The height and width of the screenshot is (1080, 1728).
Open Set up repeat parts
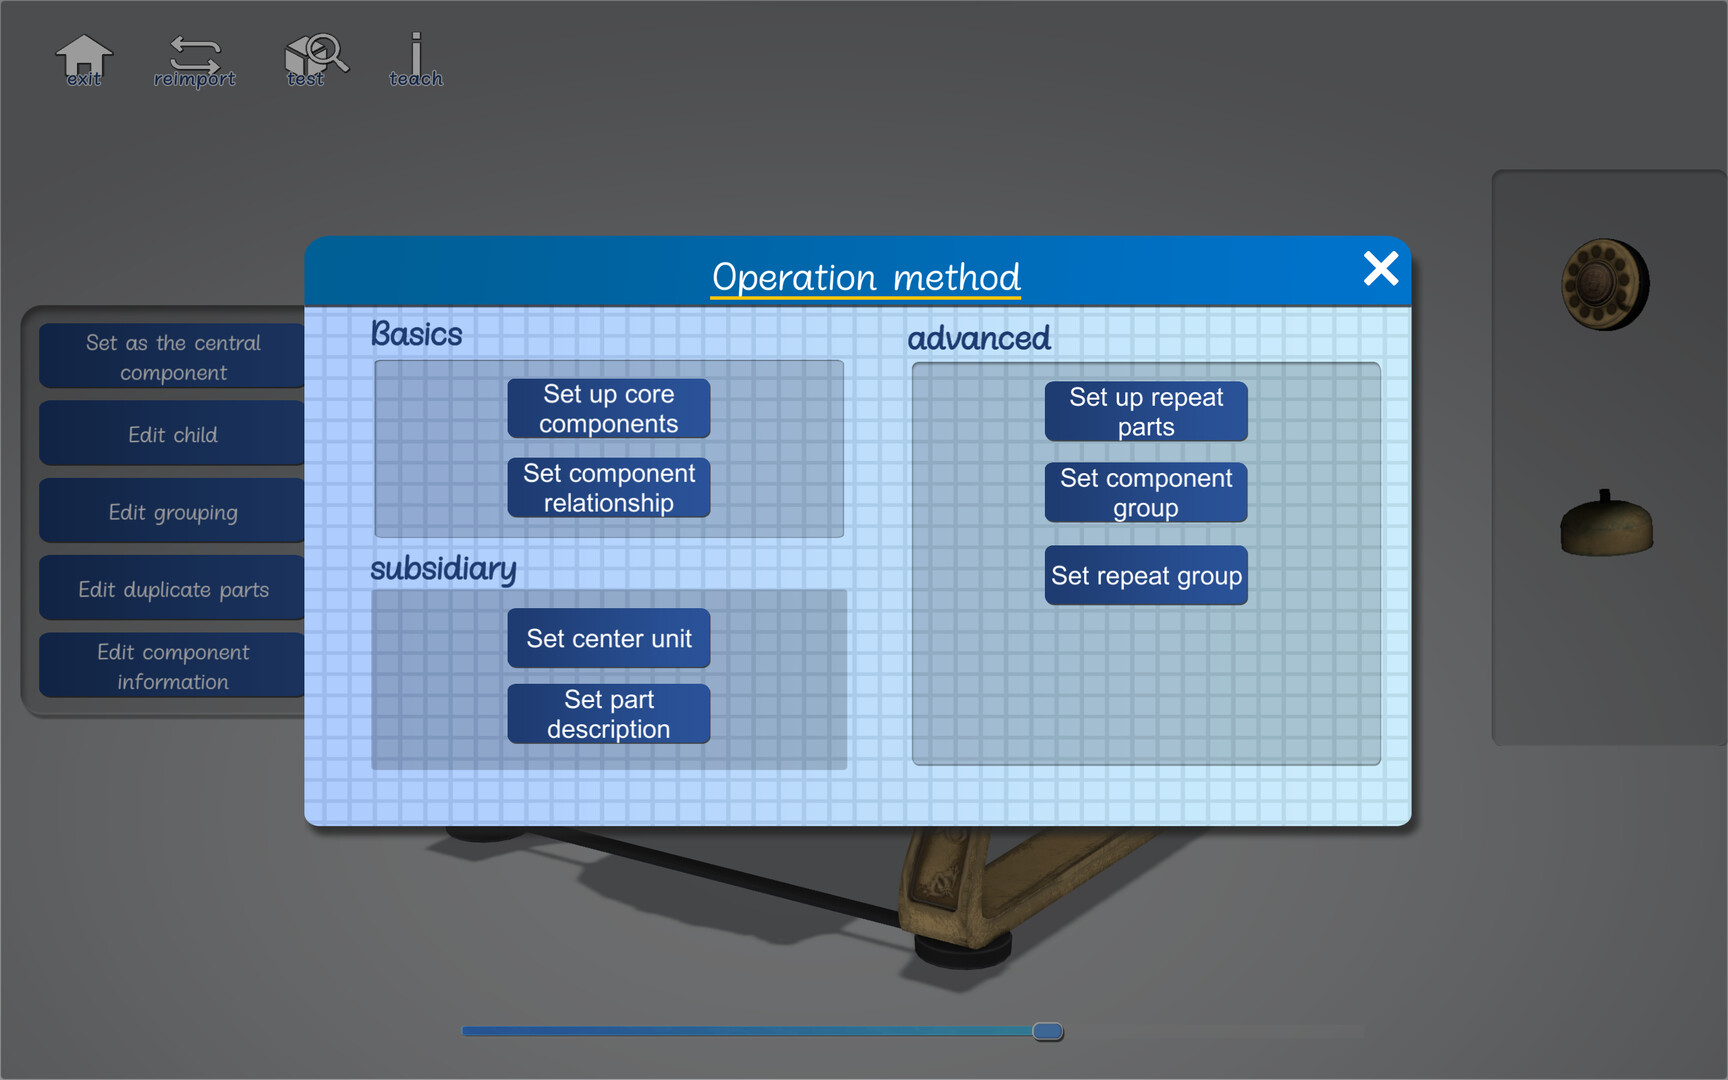point(1146,411)
